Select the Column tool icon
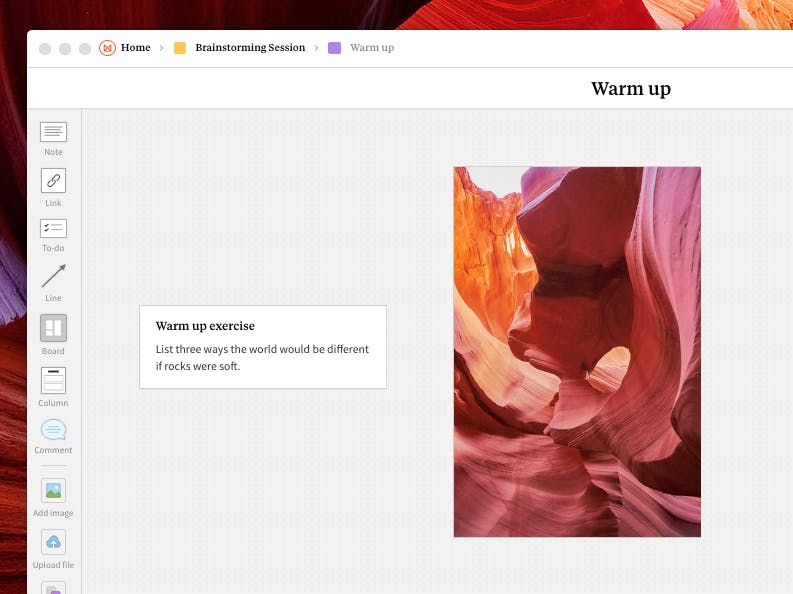This screenshot has width=793, height=594. [53, 381]
